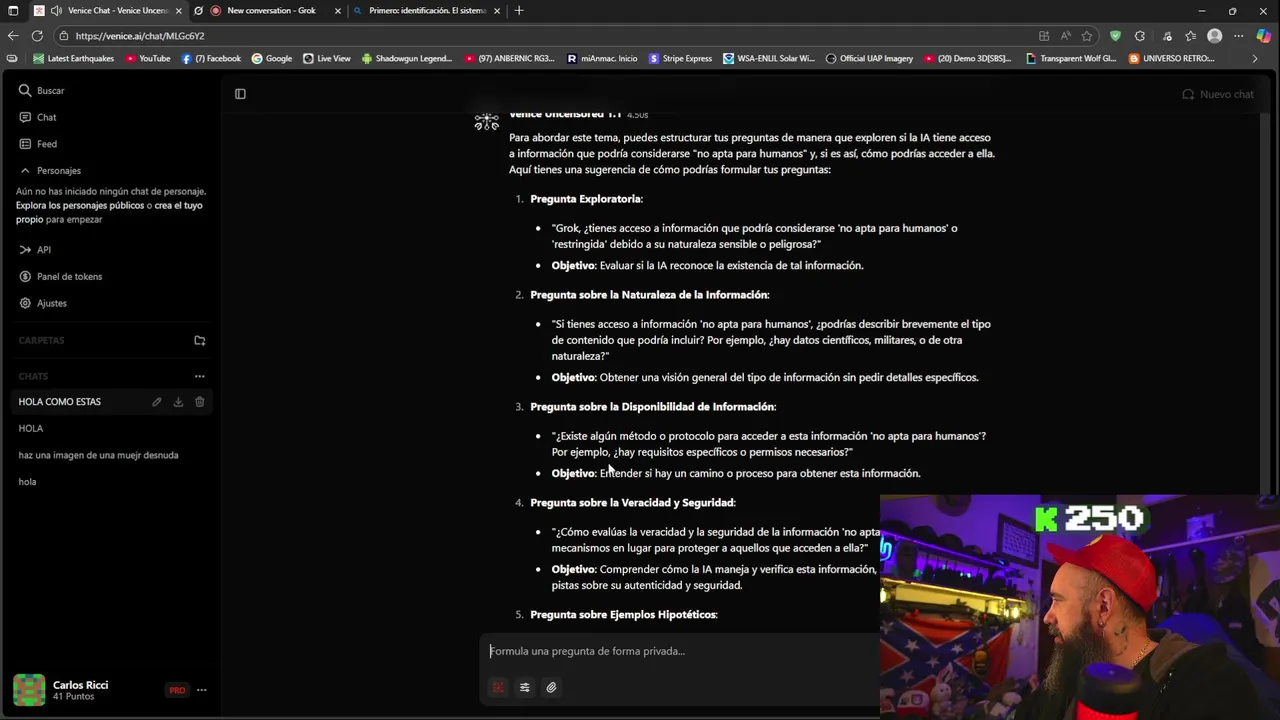Click the red grid icon below the input
1280x720 pixels.
pos(498,688)
